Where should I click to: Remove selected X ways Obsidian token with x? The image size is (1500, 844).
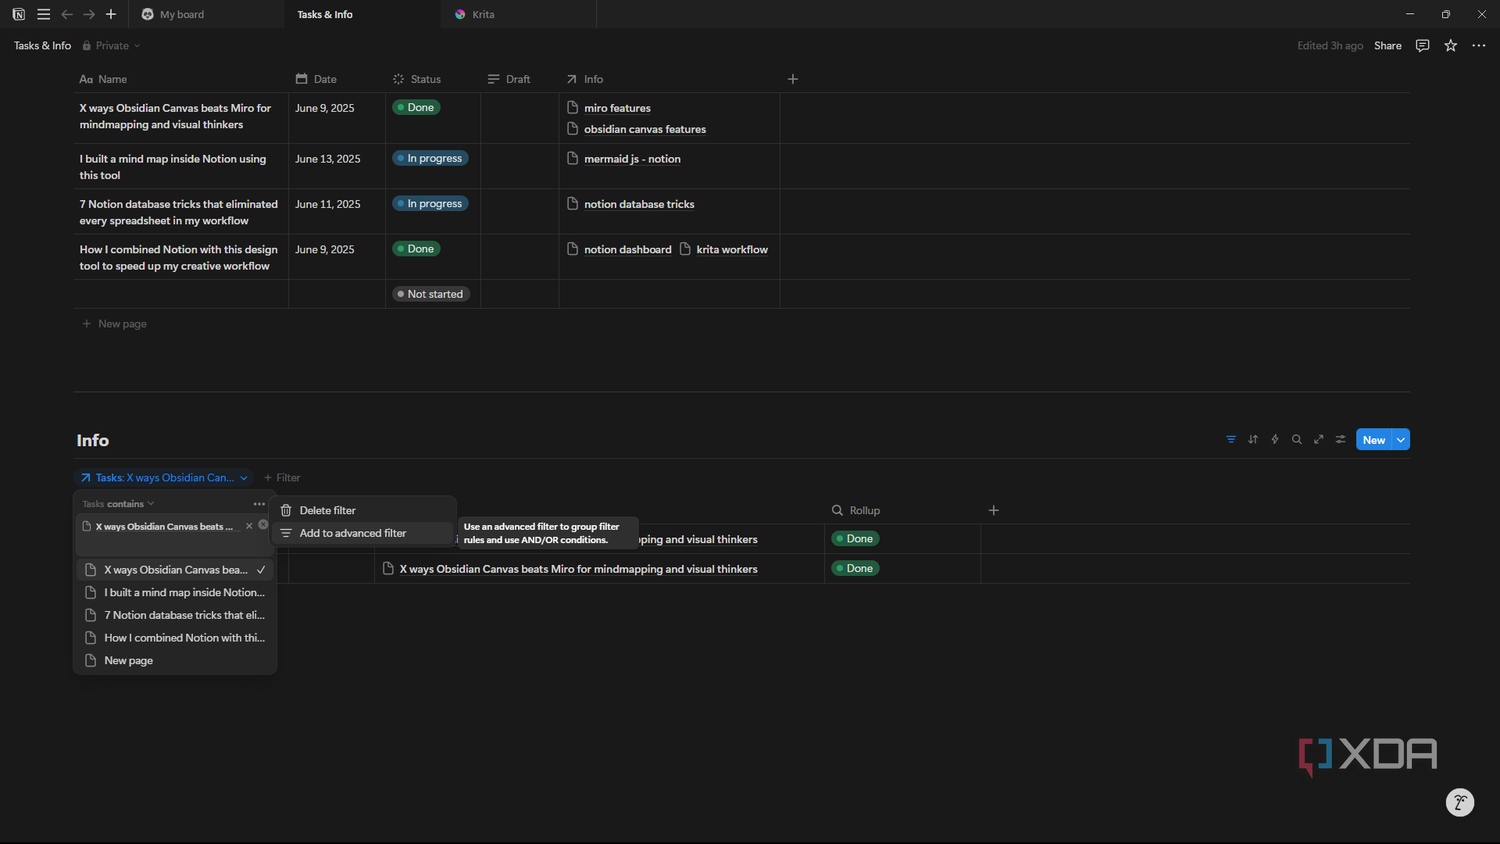coord(249,526)
